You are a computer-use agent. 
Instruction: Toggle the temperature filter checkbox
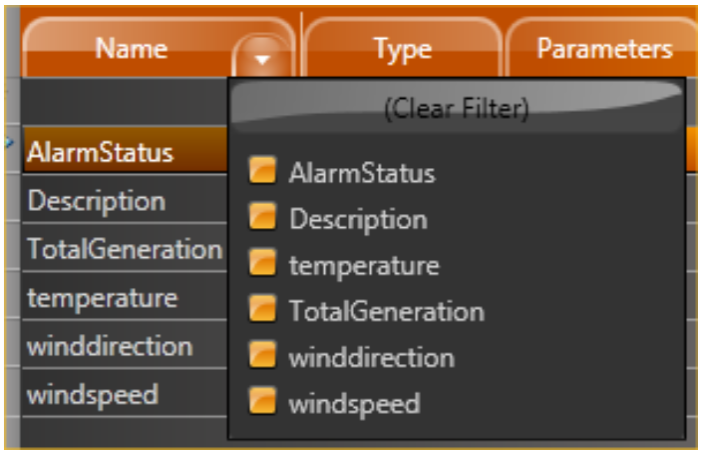pyautogui.click(x=262, y=265)
